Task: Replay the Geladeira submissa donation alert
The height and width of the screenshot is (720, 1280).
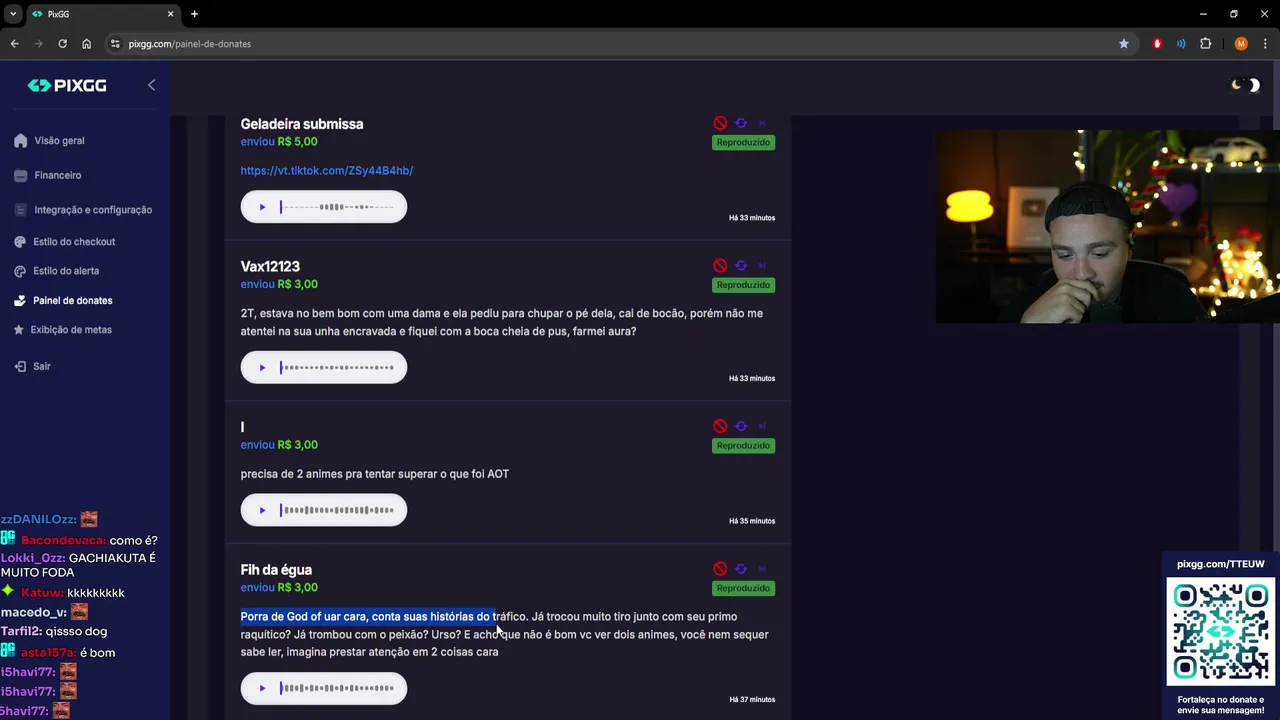Action: [741, 123]
